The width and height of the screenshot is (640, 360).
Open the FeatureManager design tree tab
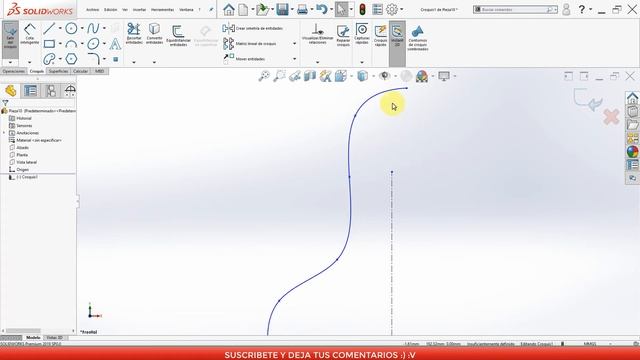pyautogui.click(x=11, y=91)
